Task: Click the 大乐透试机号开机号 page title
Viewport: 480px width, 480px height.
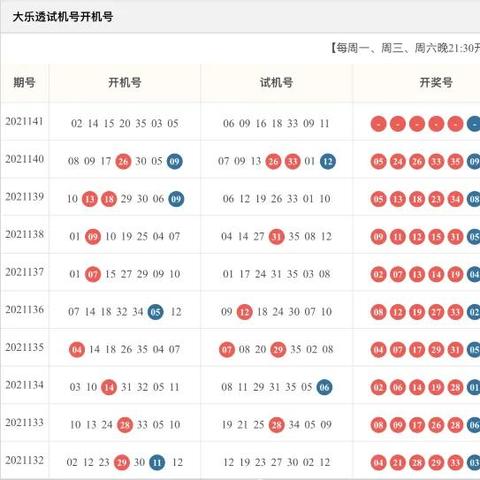Action: [x=63, y=17]
